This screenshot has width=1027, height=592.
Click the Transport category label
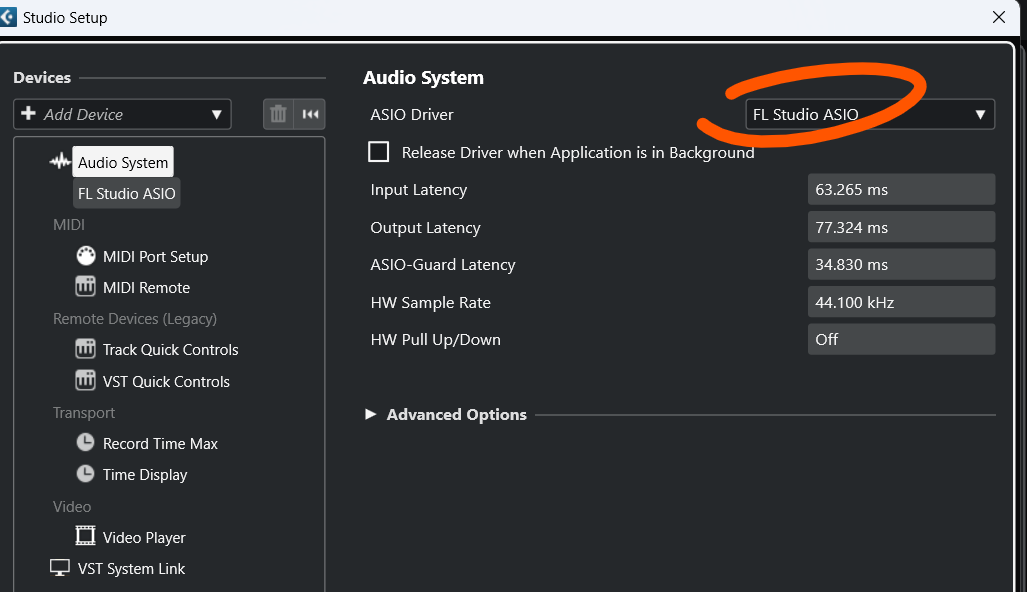[84, 413]
